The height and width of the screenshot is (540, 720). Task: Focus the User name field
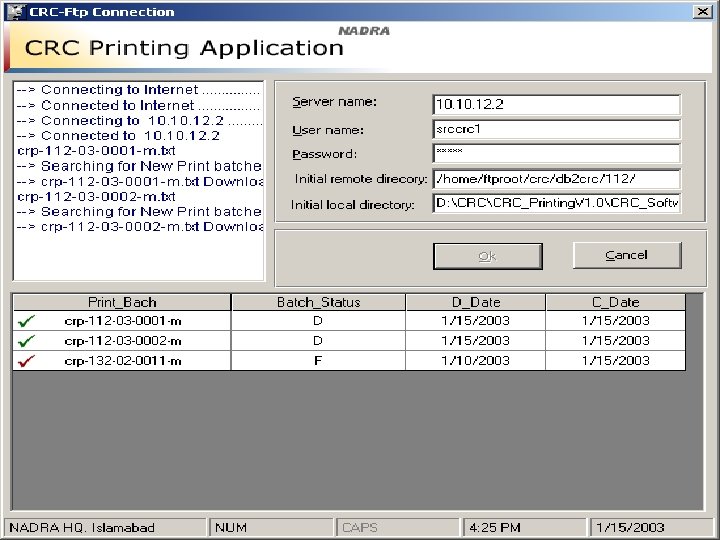(557, 129)
